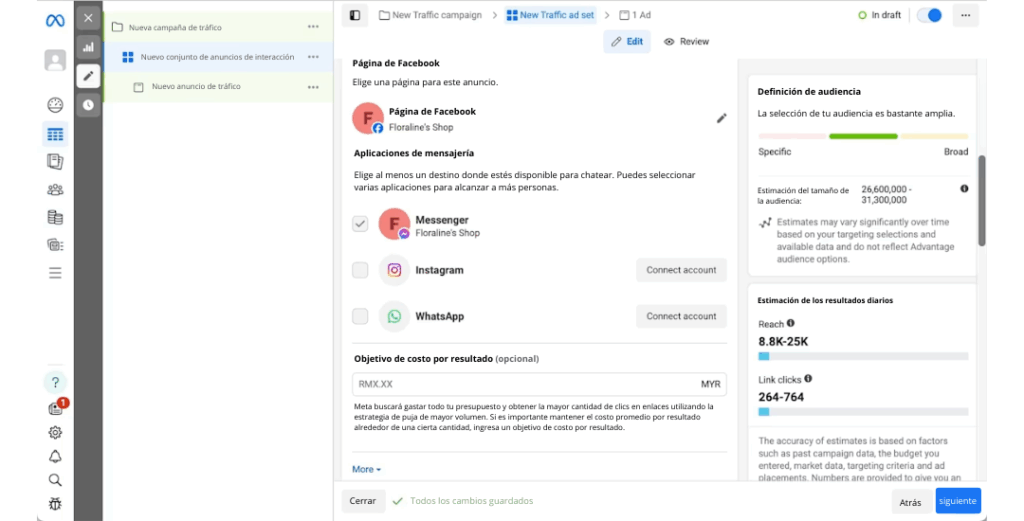Open the clock history icon
This screenshot has height=521, width=1024.
pyautogui.click(x=88, y=104)
